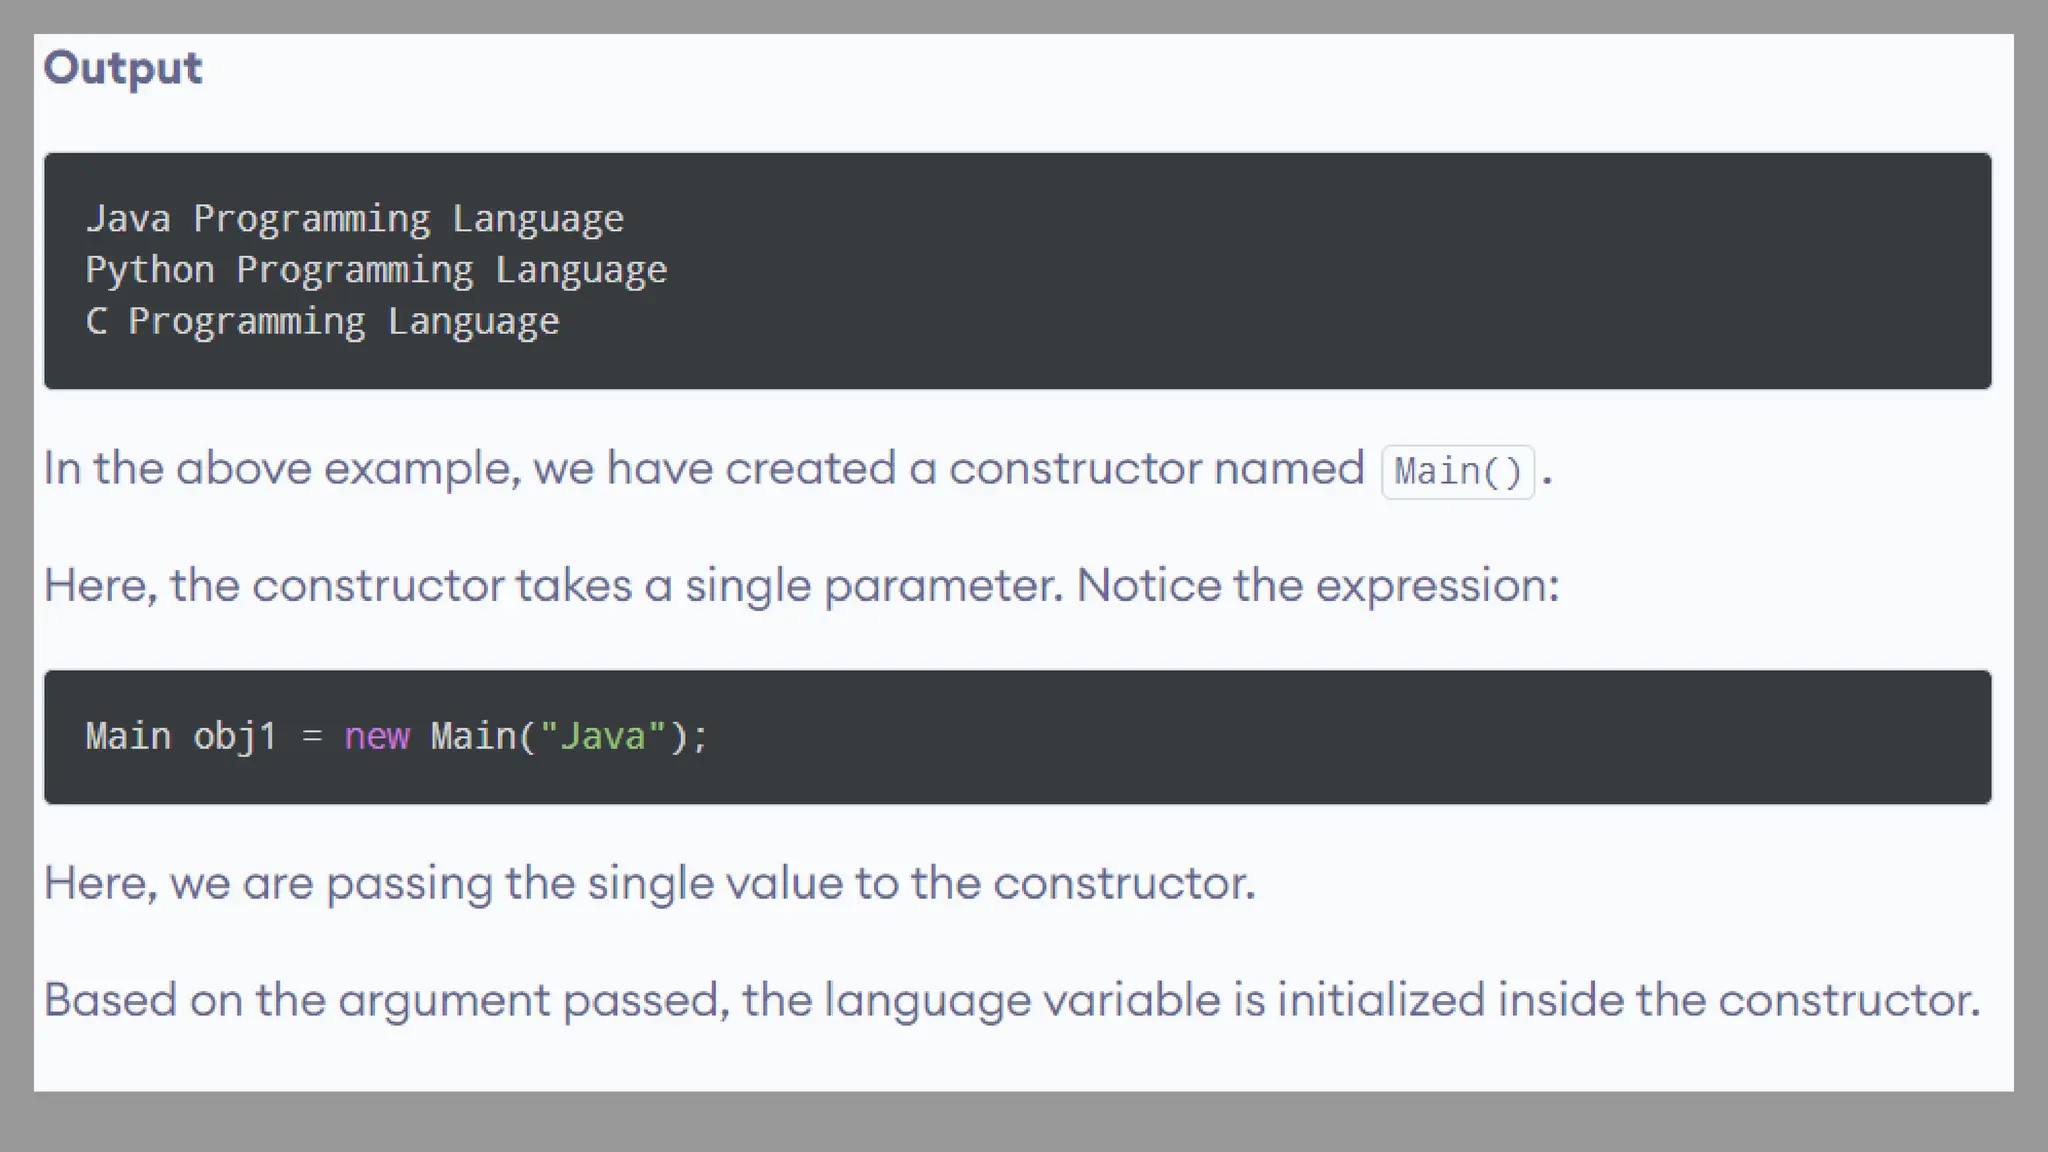The width and height of the screenshot is (2048, 1152).
Task: Click the Output heading
Action: point(122,68)
